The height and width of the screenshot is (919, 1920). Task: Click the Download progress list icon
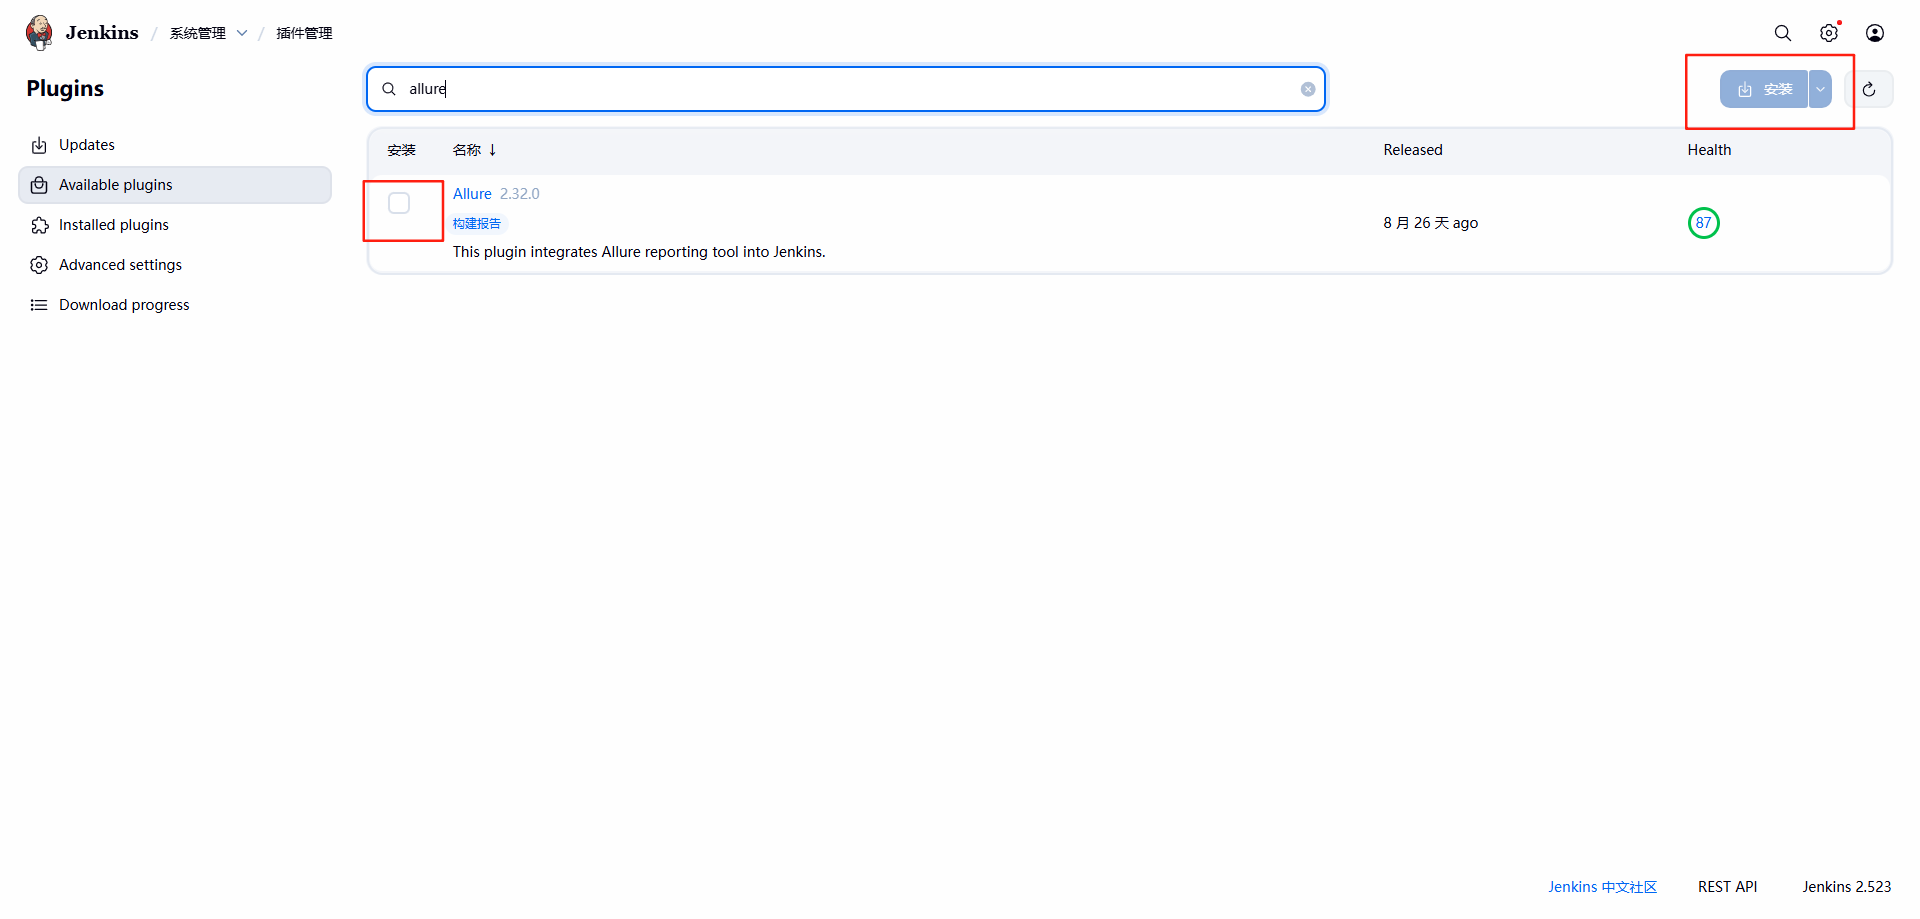[x=39, y=305]
